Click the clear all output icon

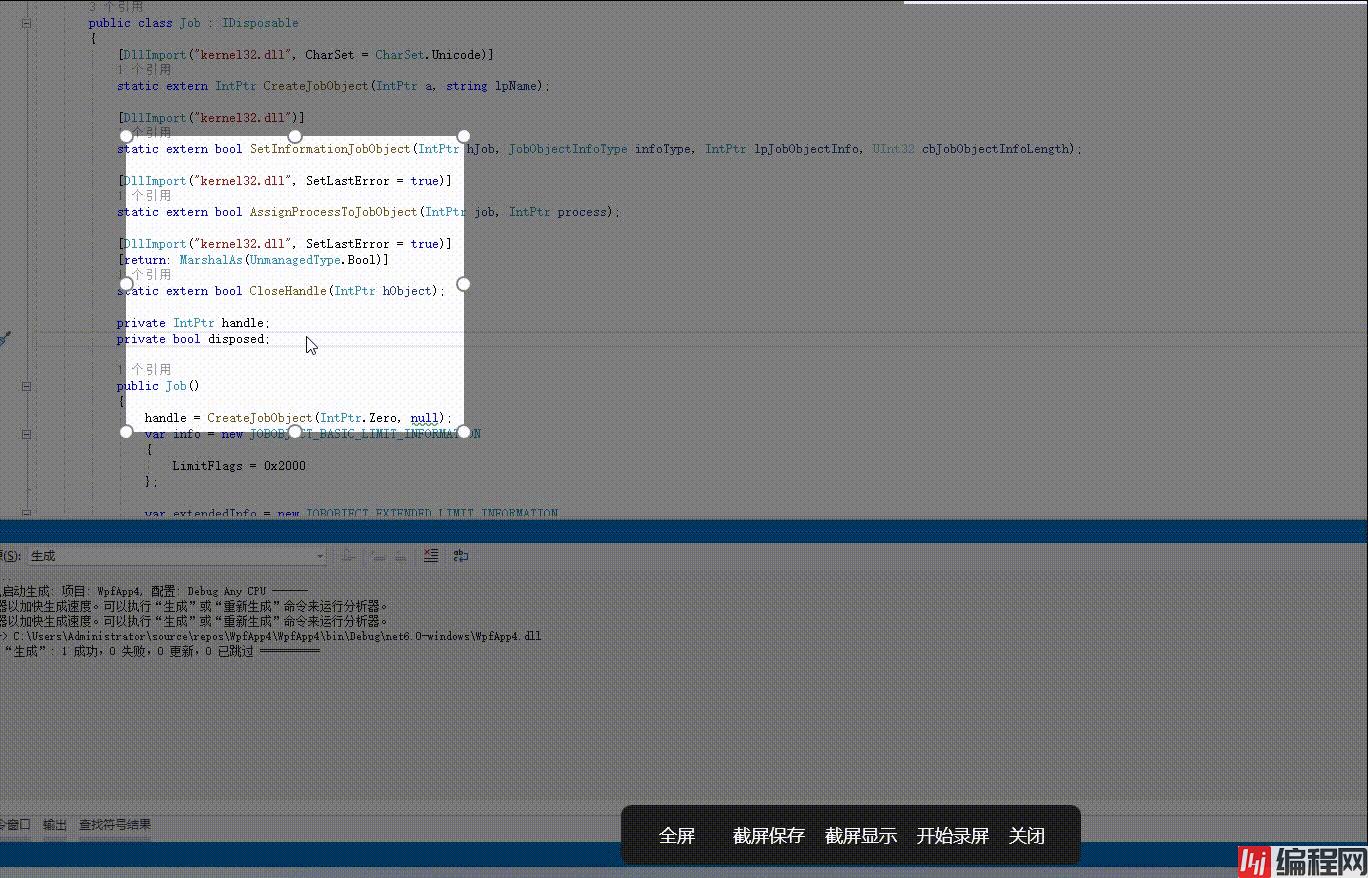coord(431,556)
